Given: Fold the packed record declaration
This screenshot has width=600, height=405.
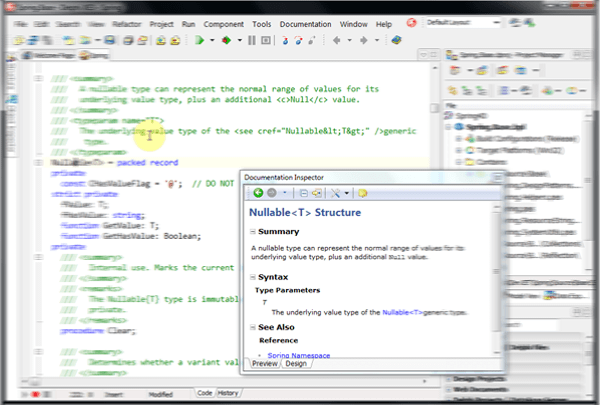Looking at the screenshot, I should (38, 162).
